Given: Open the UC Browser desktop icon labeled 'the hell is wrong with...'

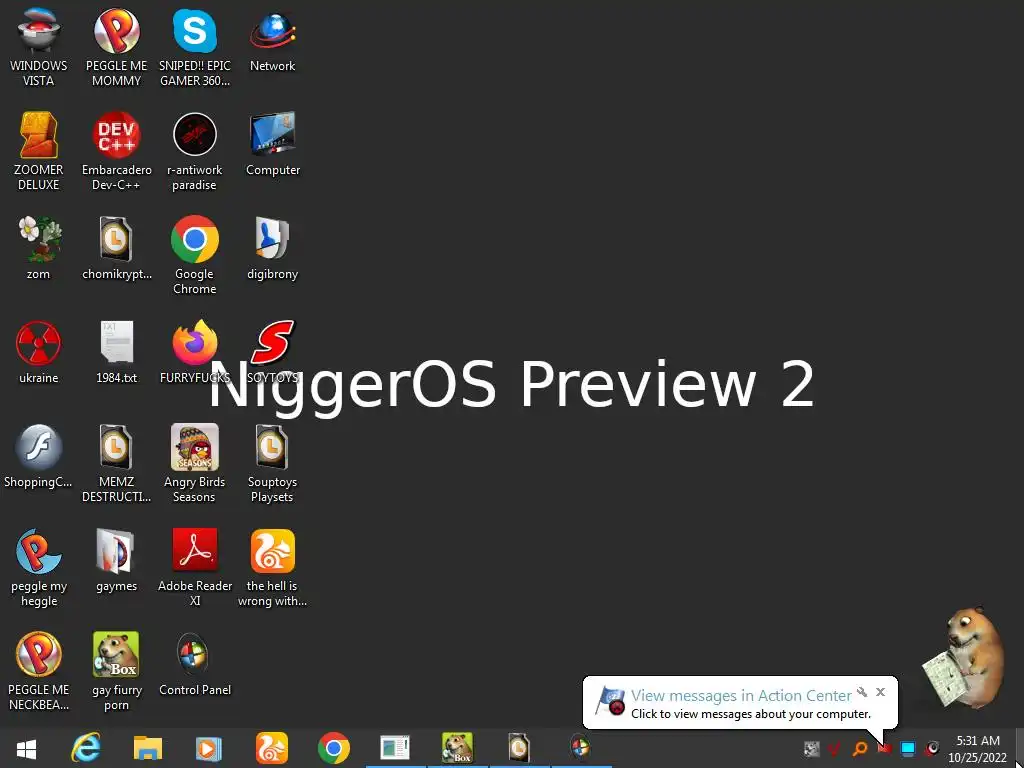Looking at the screenshot, I should tap(272, 567).
